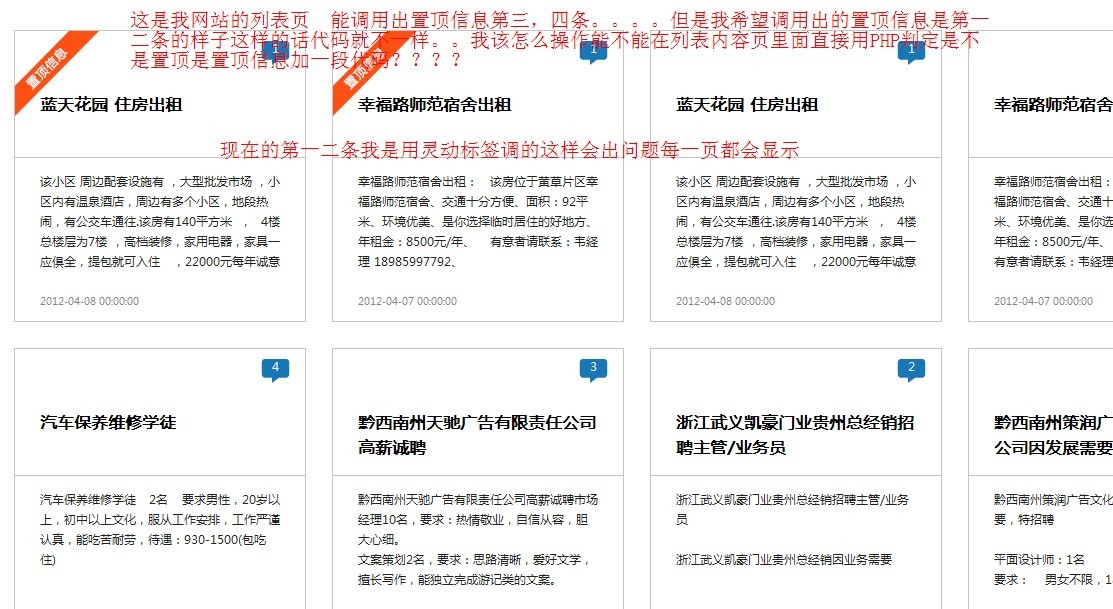Click the 汽车保养维修学徒 description text
The image size is (1113, 609).
(x=160, y=529)
